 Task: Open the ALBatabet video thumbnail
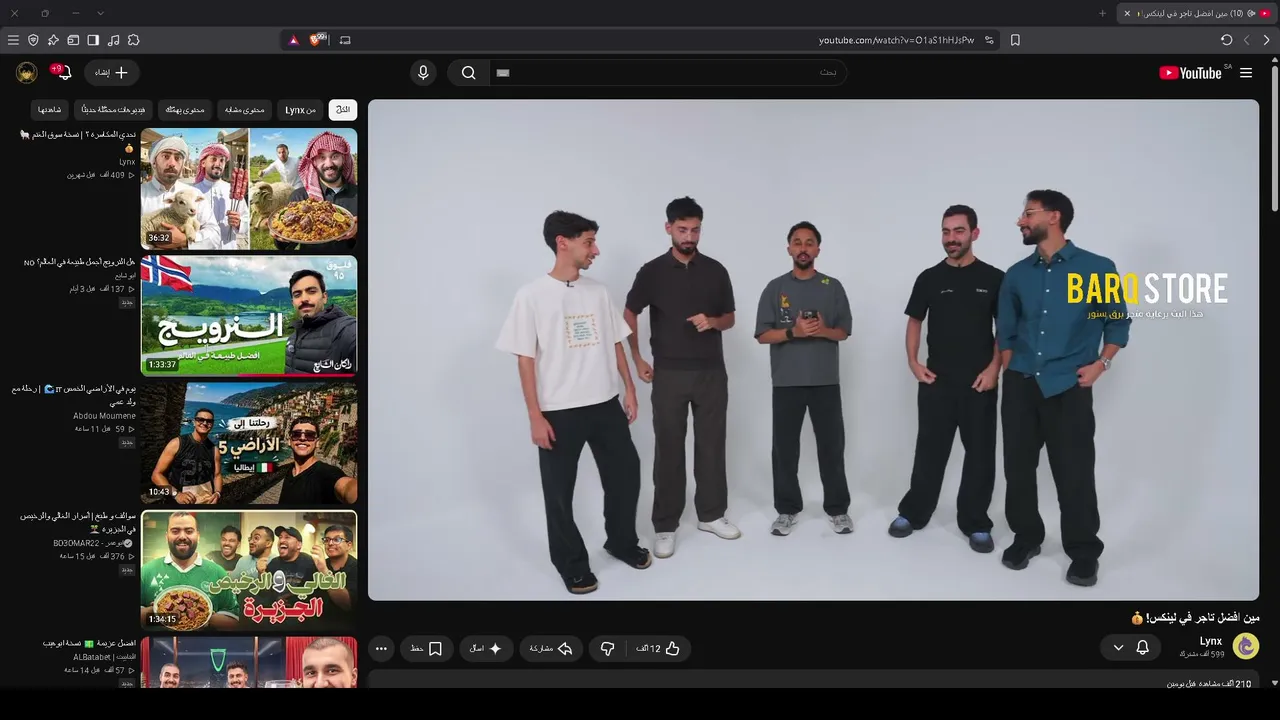pos(249,663)
